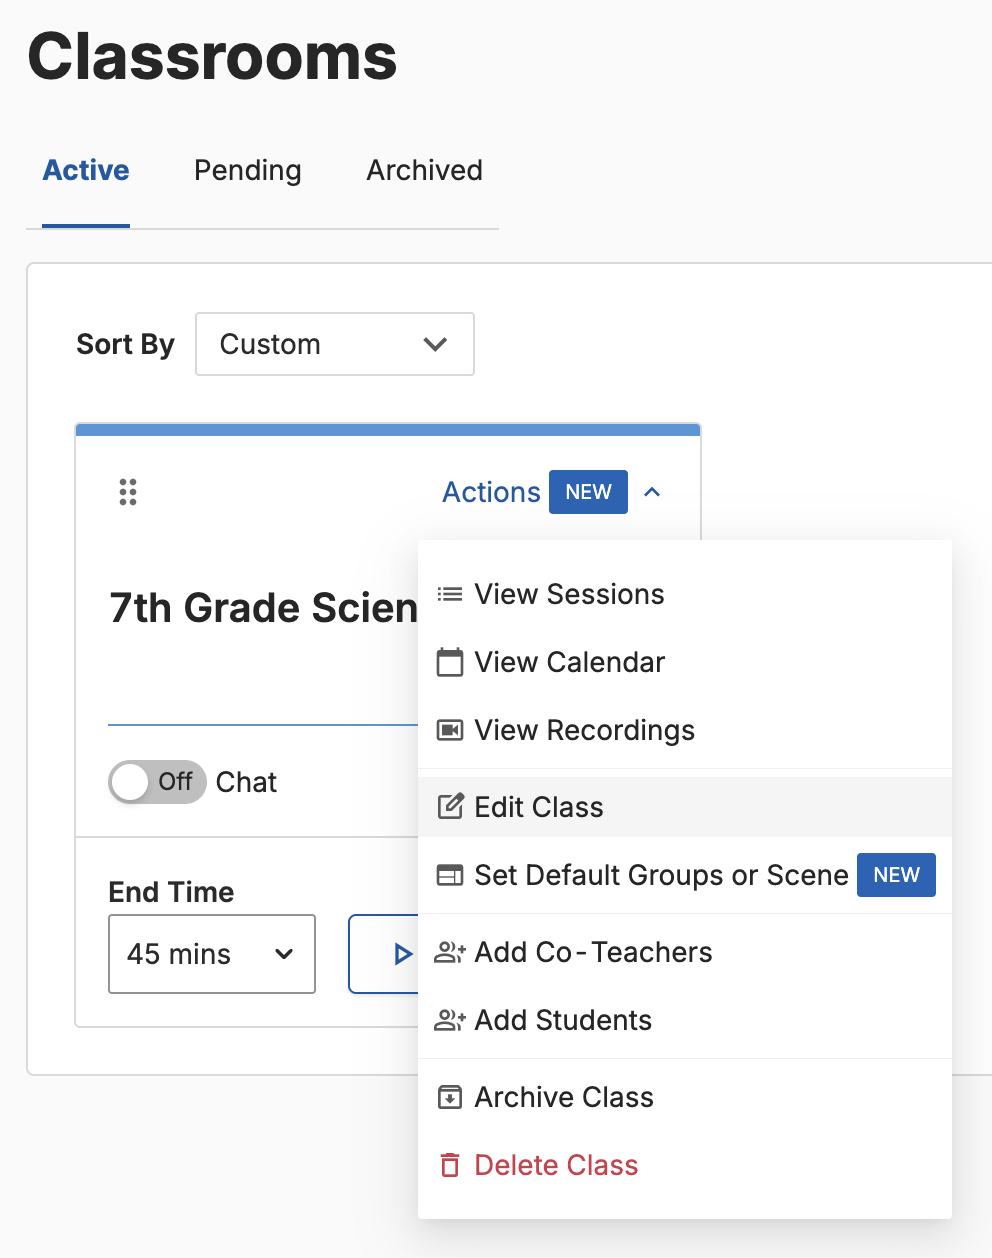
Task: Switch to the Archived tab
Action: tap(424, 171)
